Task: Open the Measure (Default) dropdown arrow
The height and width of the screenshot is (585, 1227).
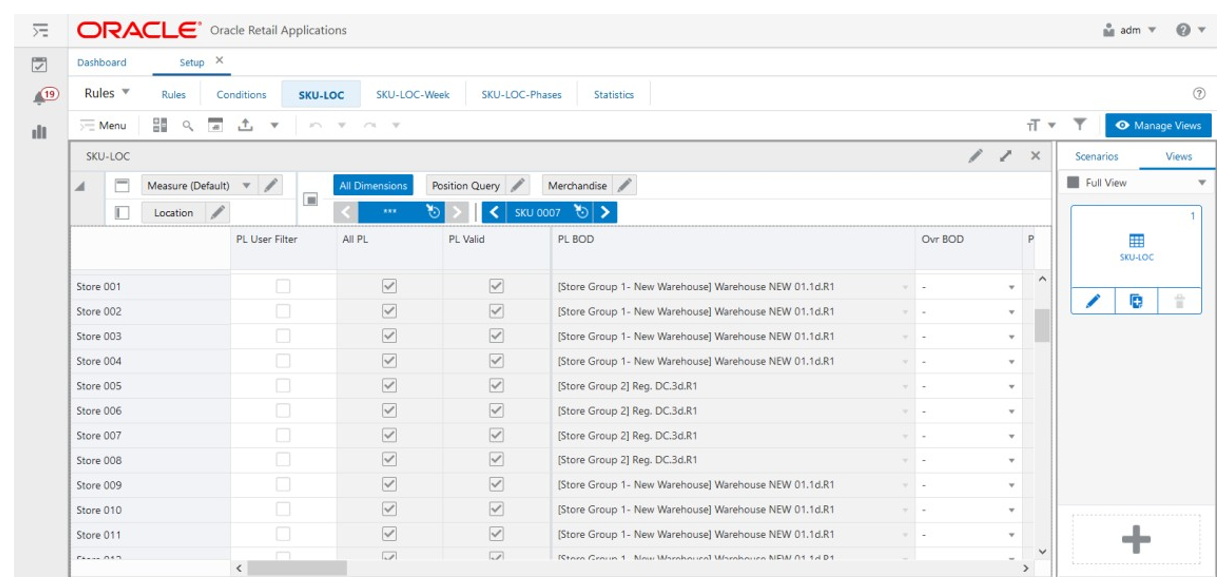Action: point(247,186)
